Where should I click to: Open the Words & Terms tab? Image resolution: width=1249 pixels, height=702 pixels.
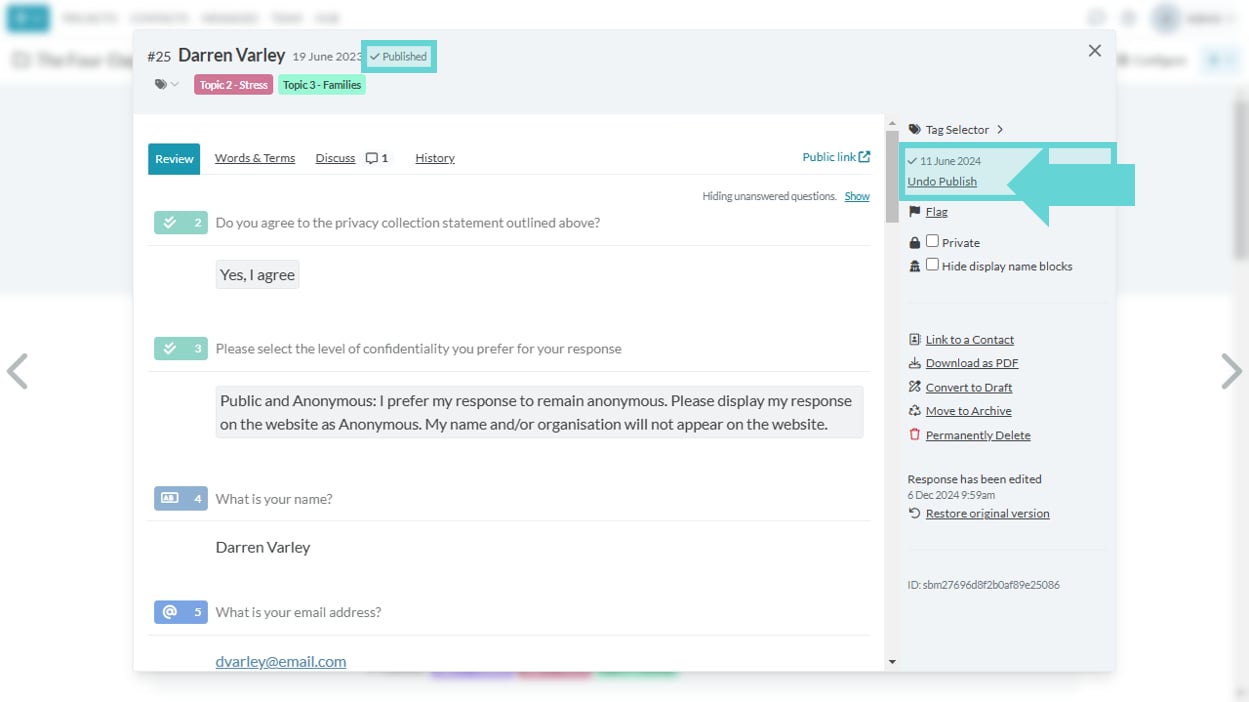pos(255,158)
